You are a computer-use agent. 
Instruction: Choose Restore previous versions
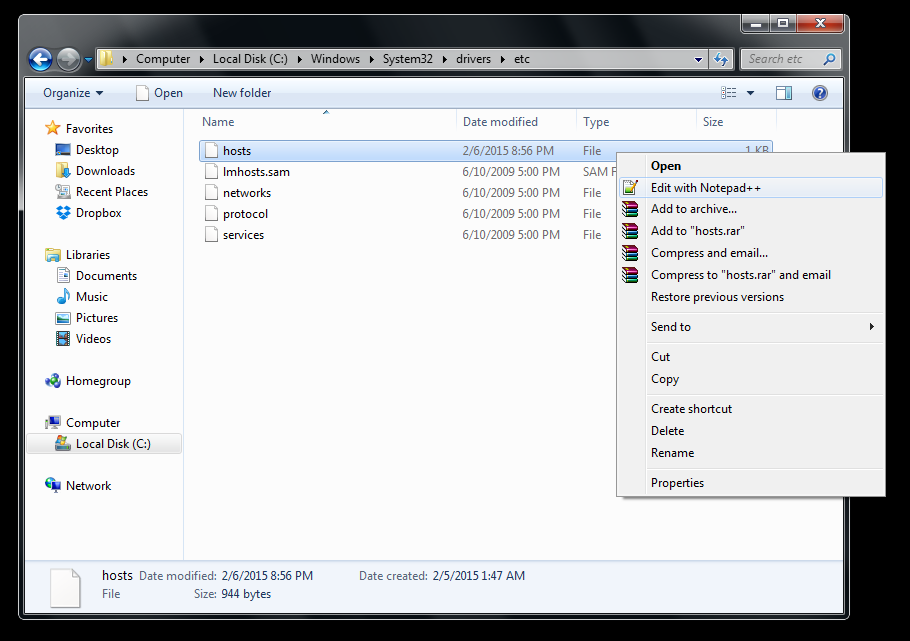pyautogui.click(x=750, y=297)
